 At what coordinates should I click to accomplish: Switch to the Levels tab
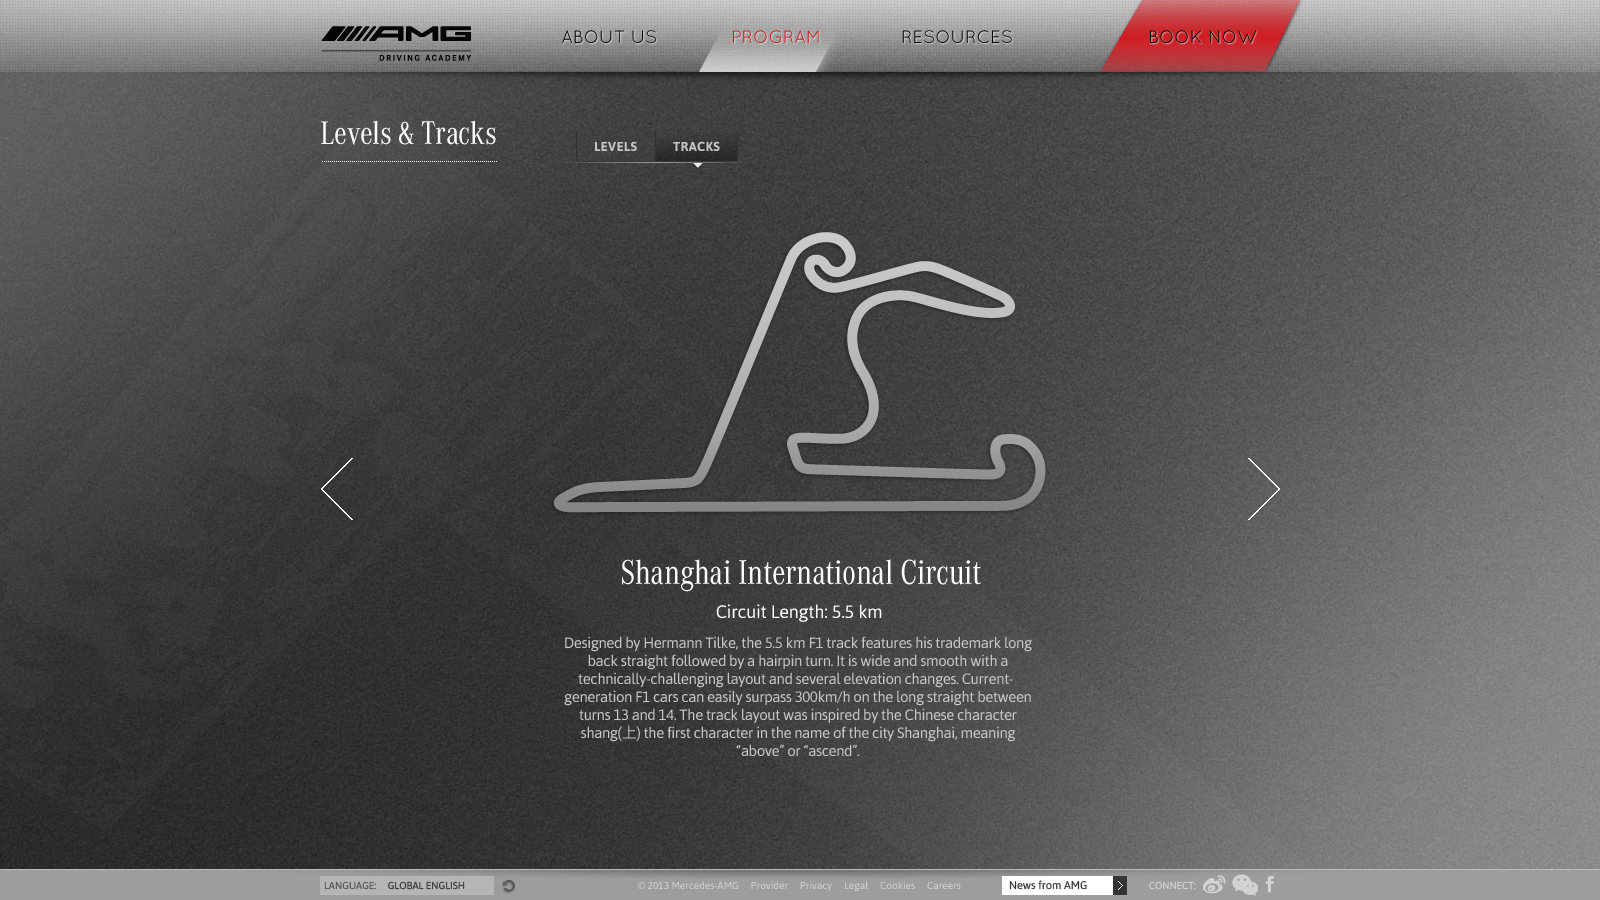pos(615,146)
